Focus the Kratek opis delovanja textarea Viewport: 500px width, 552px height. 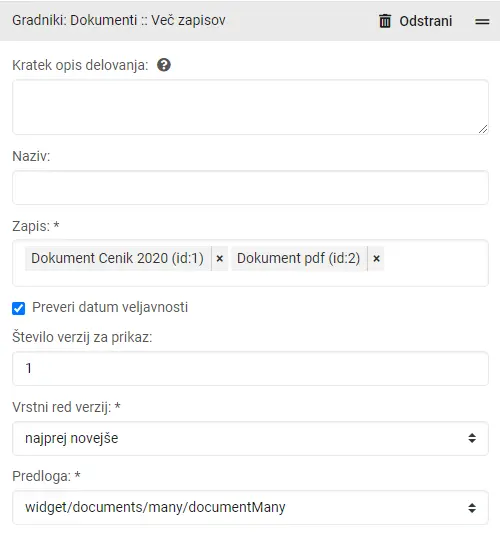click(x=250, y=107)
